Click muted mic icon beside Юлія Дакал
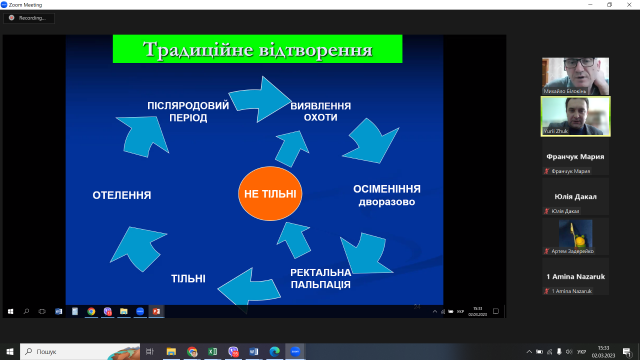The image size is (640, 360). click(547, 211)
